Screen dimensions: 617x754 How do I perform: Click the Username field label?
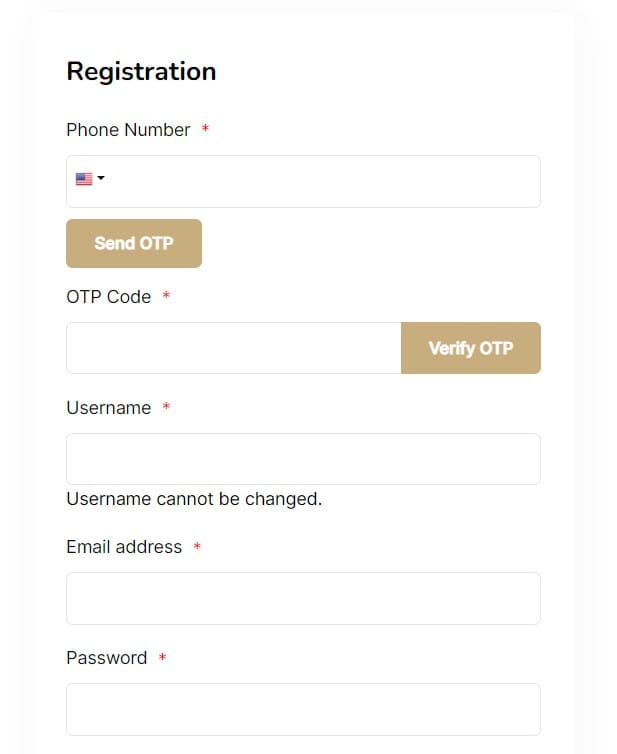[109, 408]
